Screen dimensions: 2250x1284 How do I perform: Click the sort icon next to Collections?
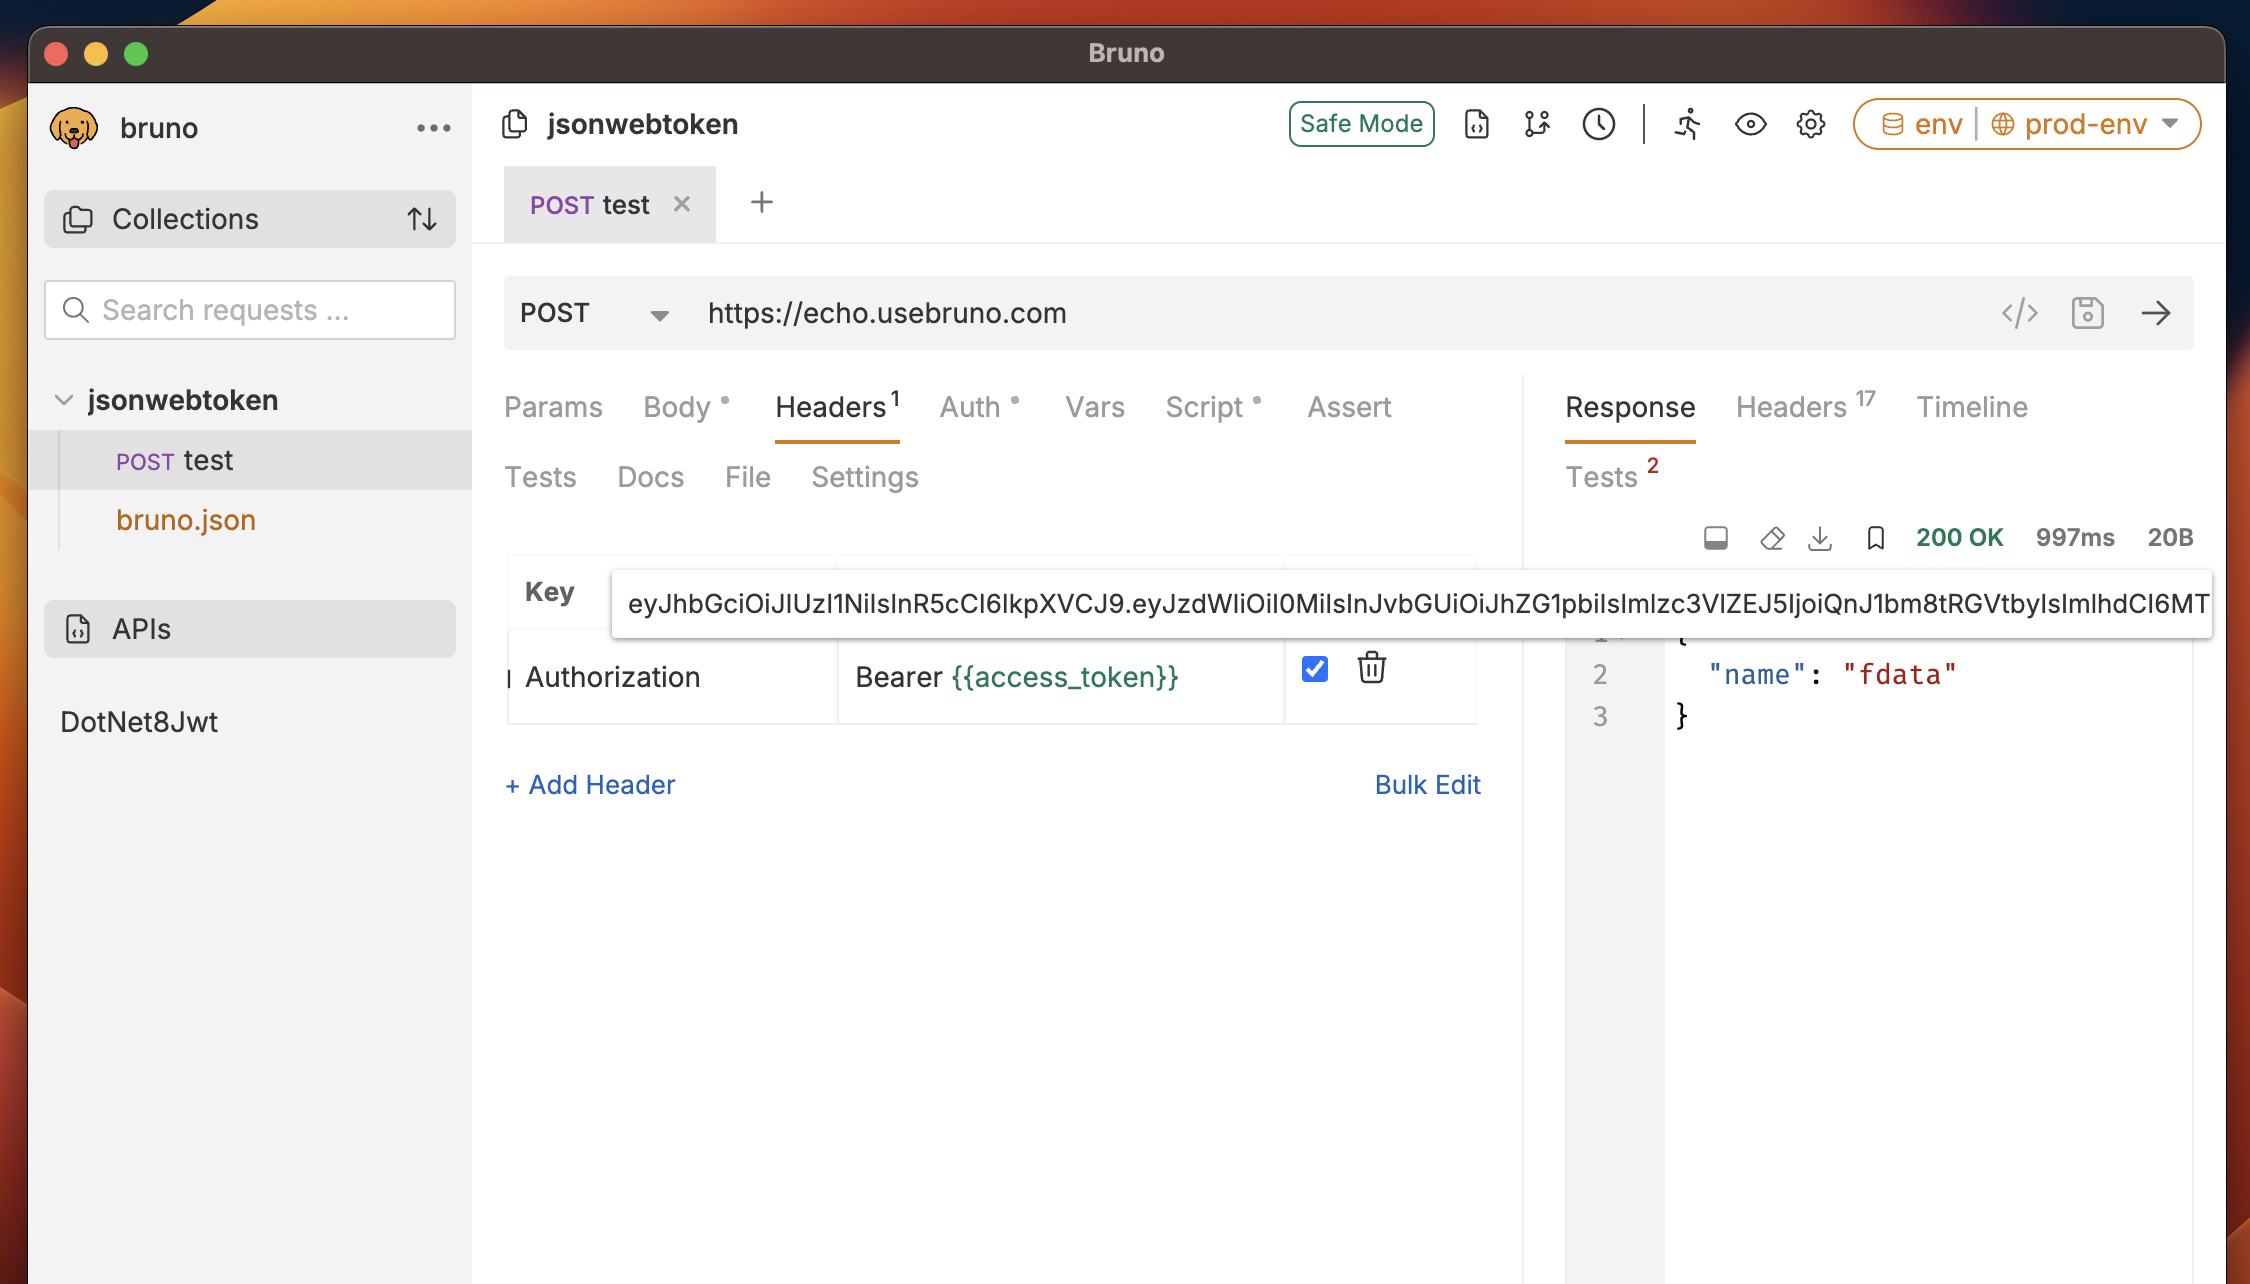422,218
